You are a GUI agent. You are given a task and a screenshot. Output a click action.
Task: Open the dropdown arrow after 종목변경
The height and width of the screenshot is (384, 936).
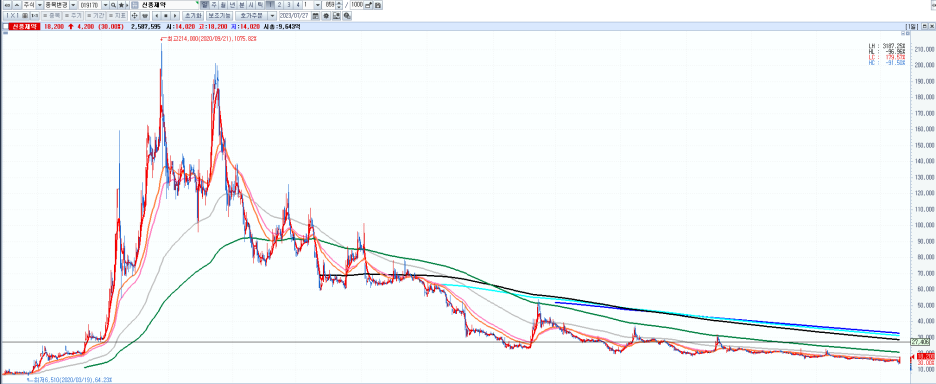(x=73, y=5)
